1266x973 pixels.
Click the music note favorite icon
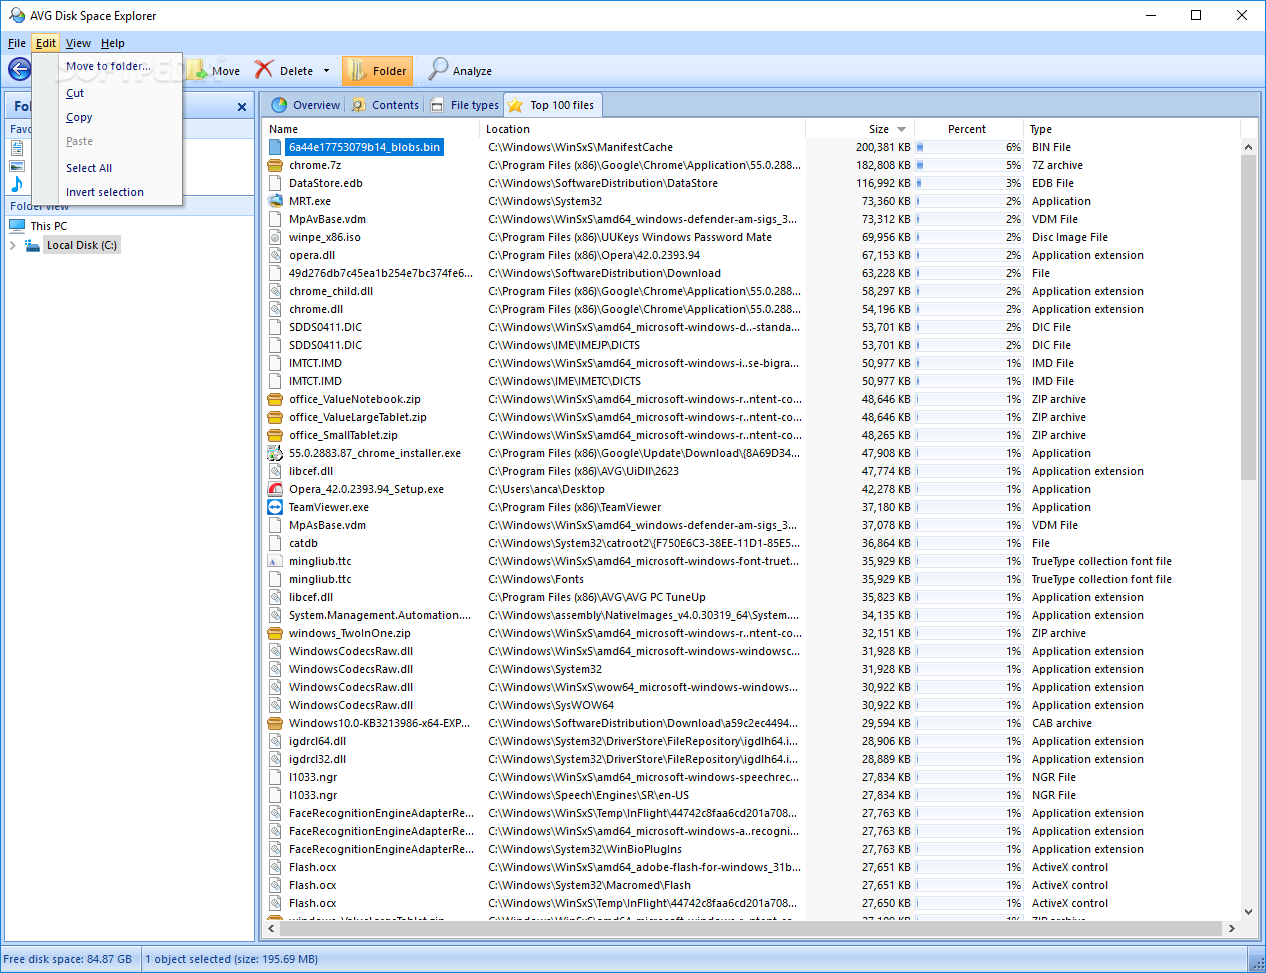[x=17, y=184]
